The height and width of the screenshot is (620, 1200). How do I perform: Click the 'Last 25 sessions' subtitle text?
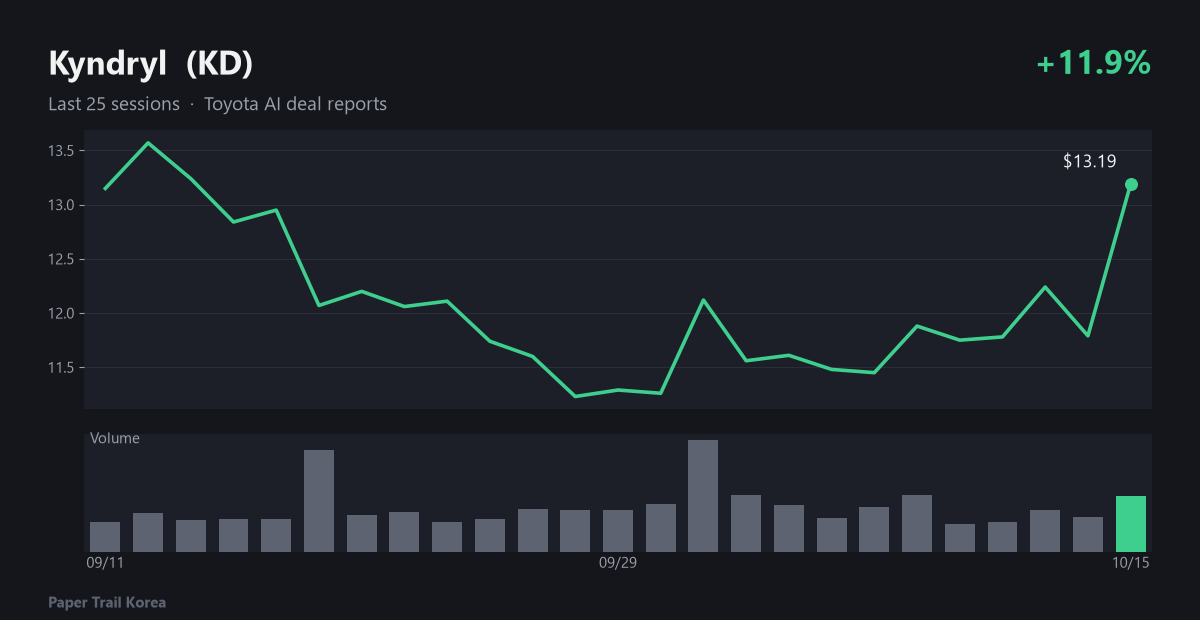click(x=114, y=104)
